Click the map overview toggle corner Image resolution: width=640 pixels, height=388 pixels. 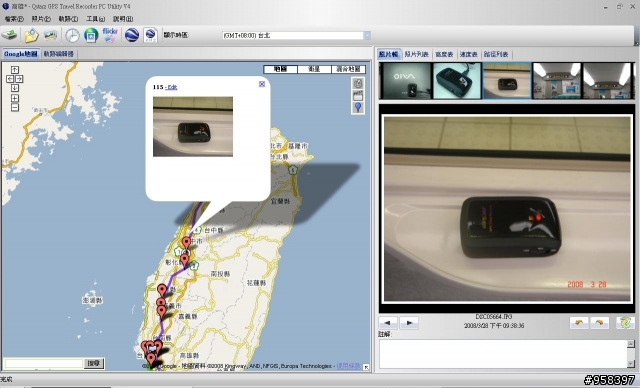tap(366, 367)
